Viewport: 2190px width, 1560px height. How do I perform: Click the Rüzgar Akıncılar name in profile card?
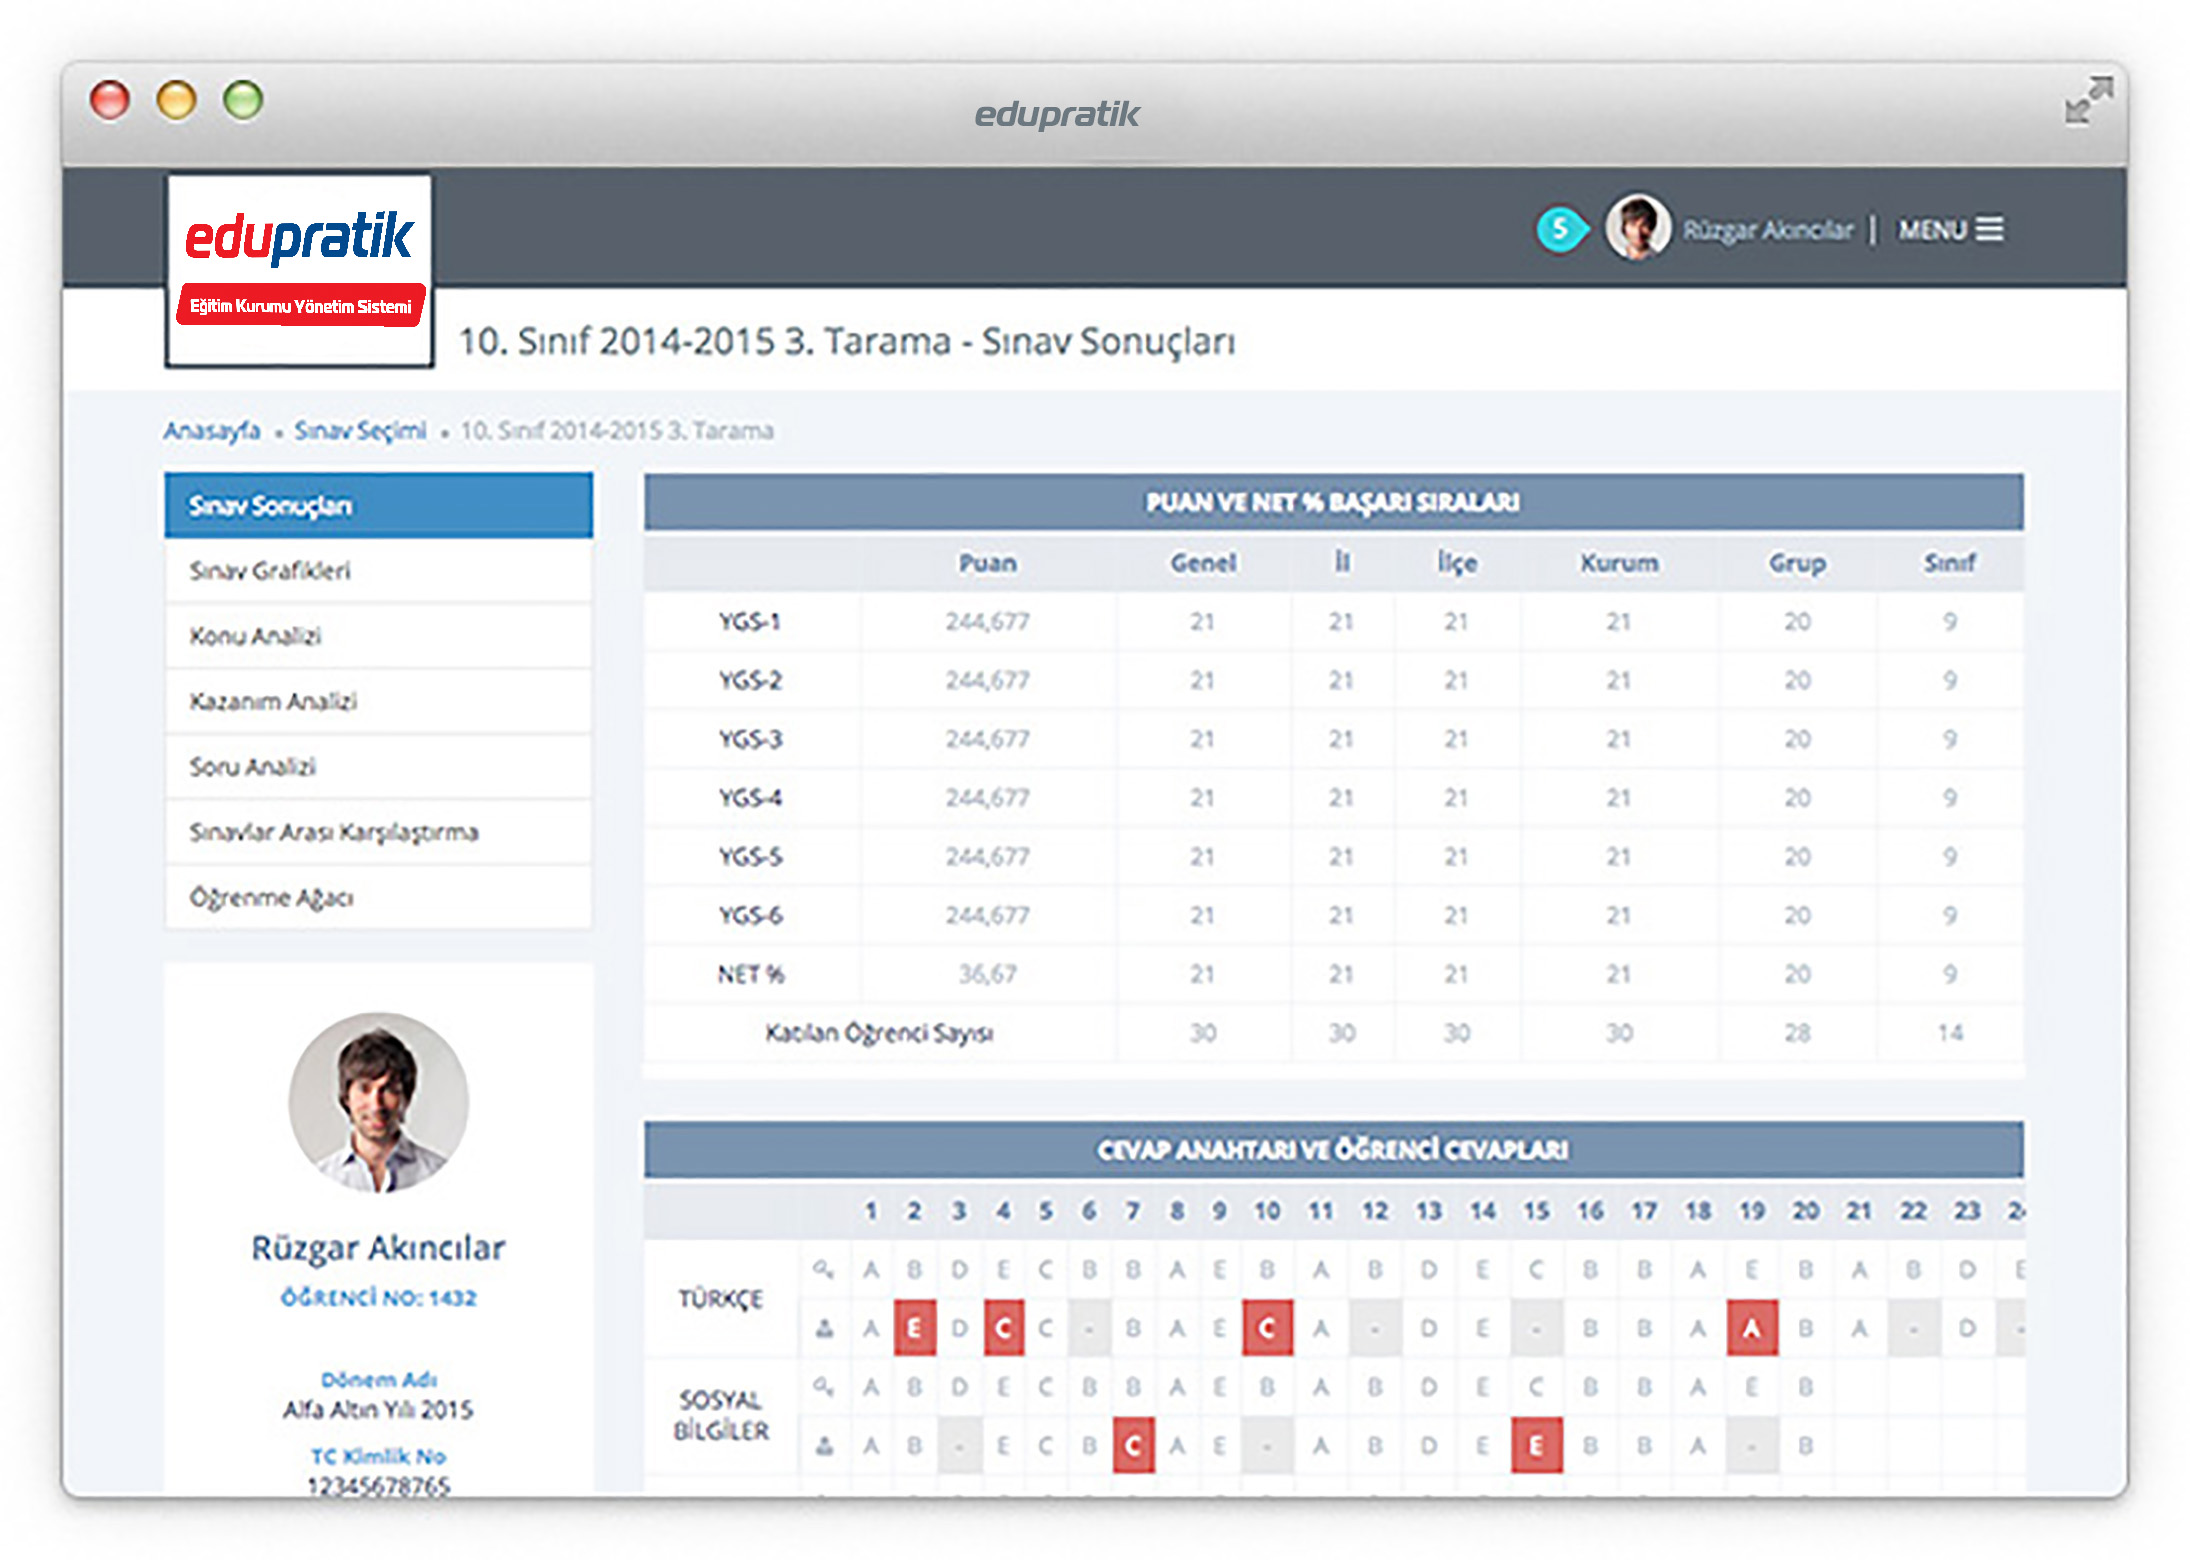(379, 1247)
